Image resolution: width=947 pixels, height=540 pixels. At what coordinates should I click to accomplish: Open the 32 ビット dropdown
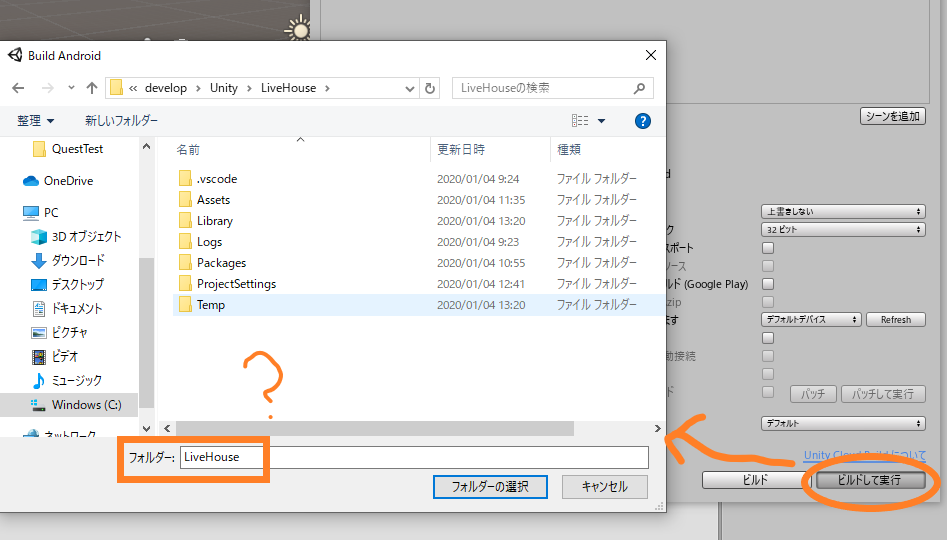tap(843, 230)
